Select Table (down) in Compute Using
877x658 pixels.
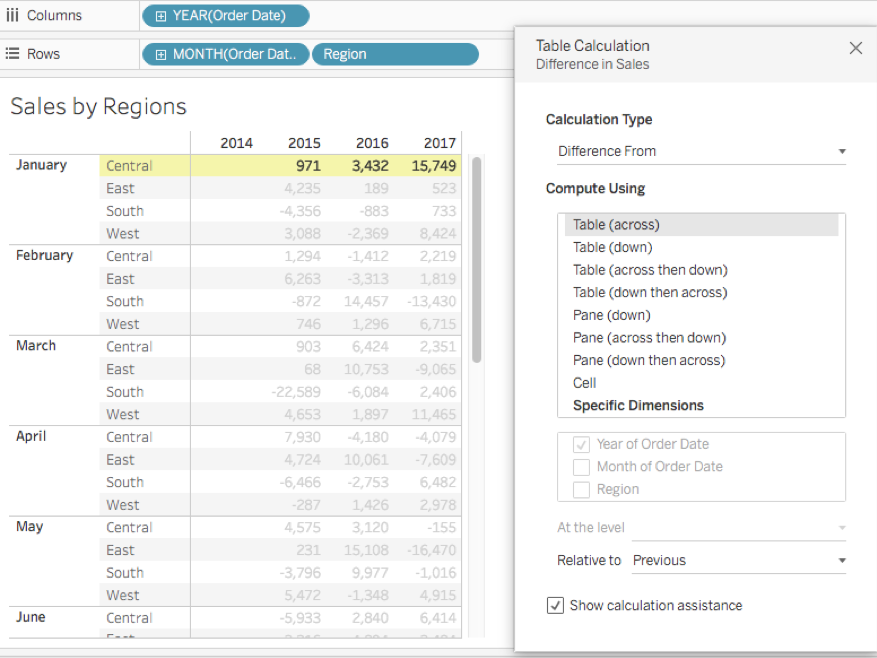(x=612, y=247)
